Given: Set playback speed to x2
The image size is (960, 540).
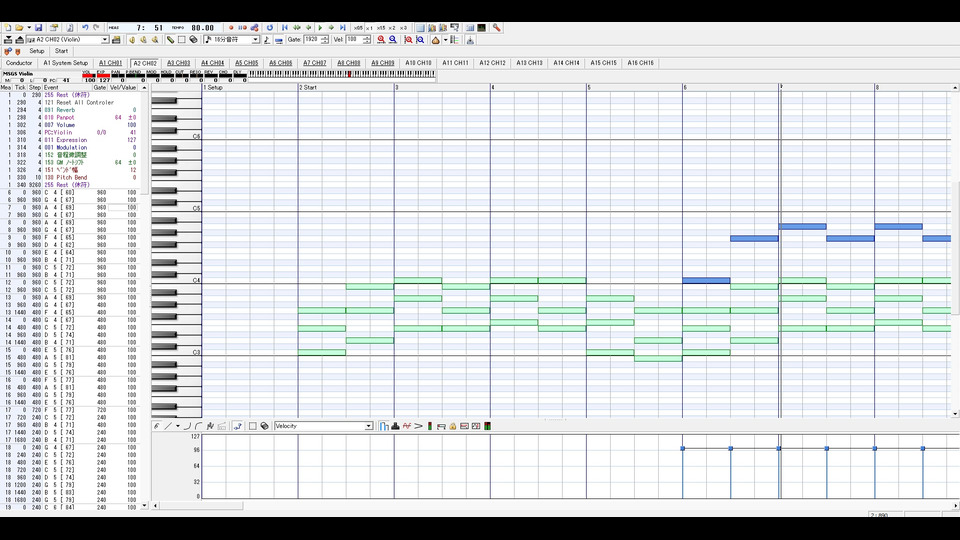Looking at the screenshot, I should pyautogui.click(x=392, y=28).
